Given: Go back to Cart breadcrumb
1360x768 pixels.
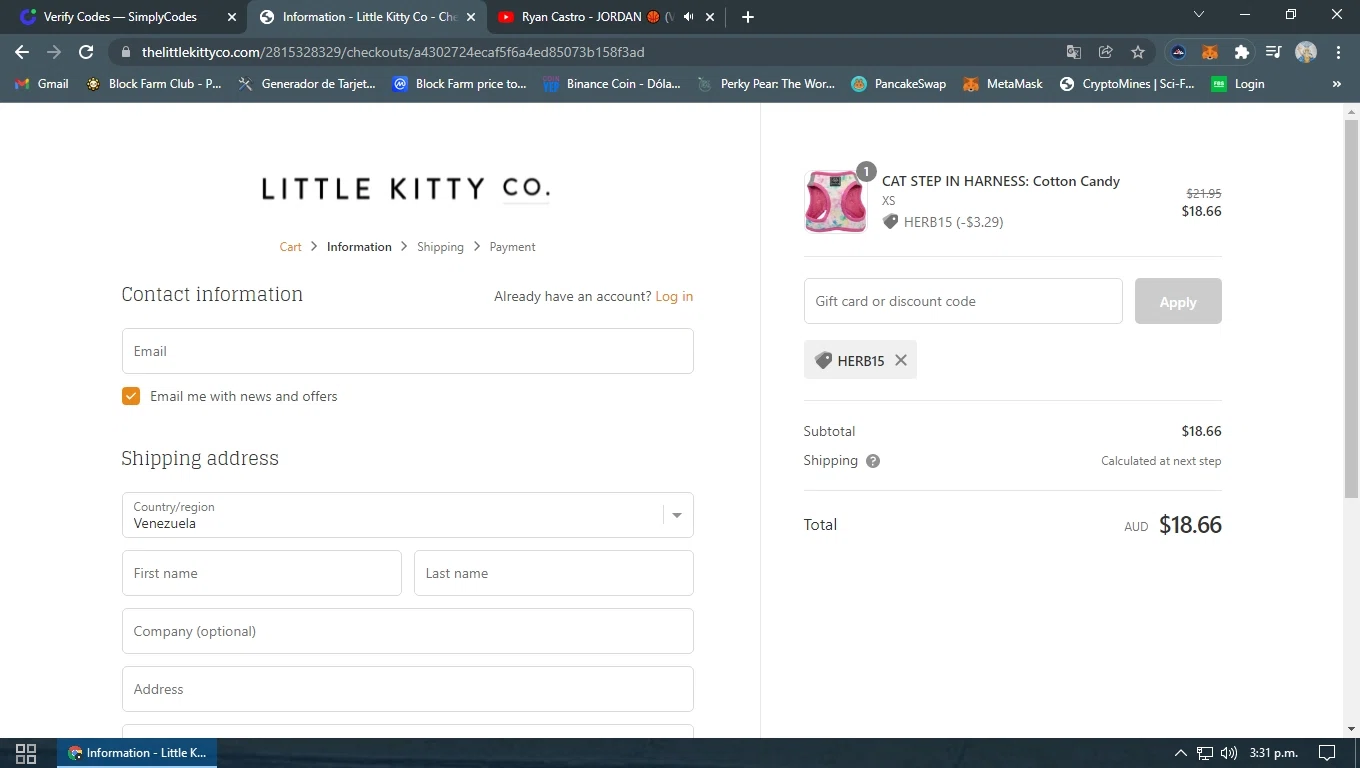Looking at the screenshot, I should [x=290, y=247].
